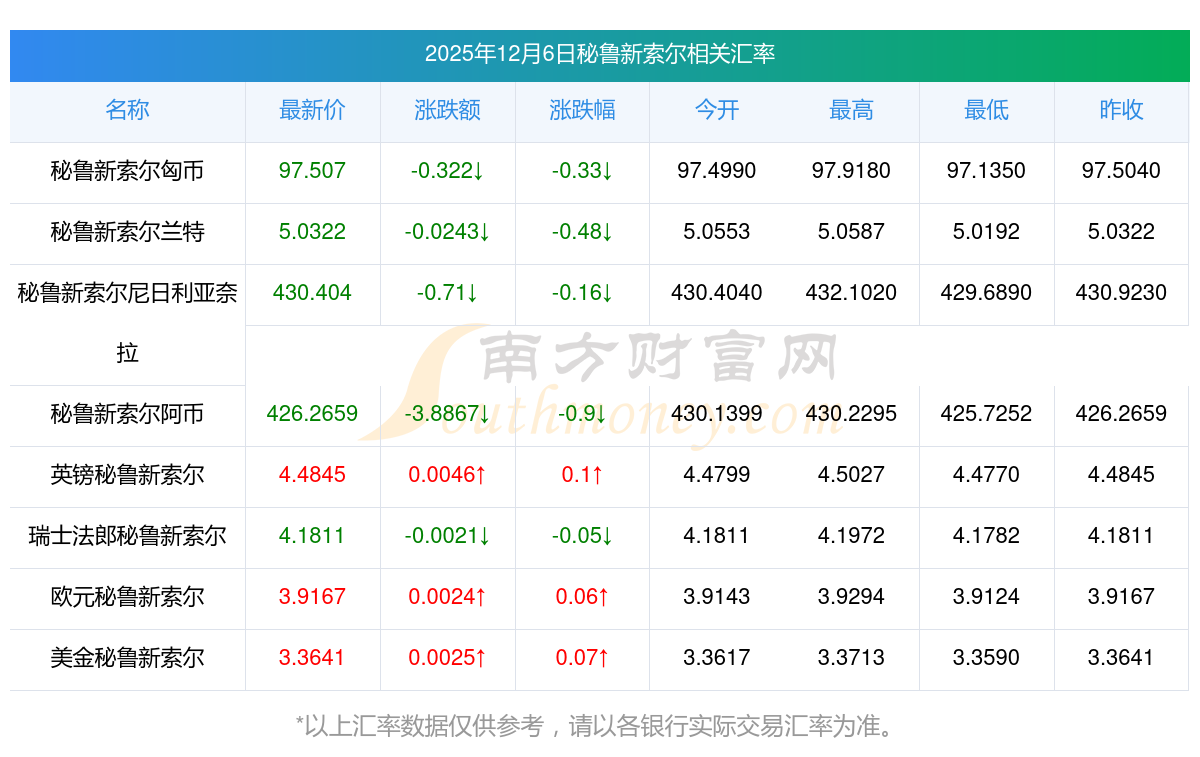This screenshot has height=757, width=1200.
Task: Click low value 4.4770
Action: [x=986, y=475]
